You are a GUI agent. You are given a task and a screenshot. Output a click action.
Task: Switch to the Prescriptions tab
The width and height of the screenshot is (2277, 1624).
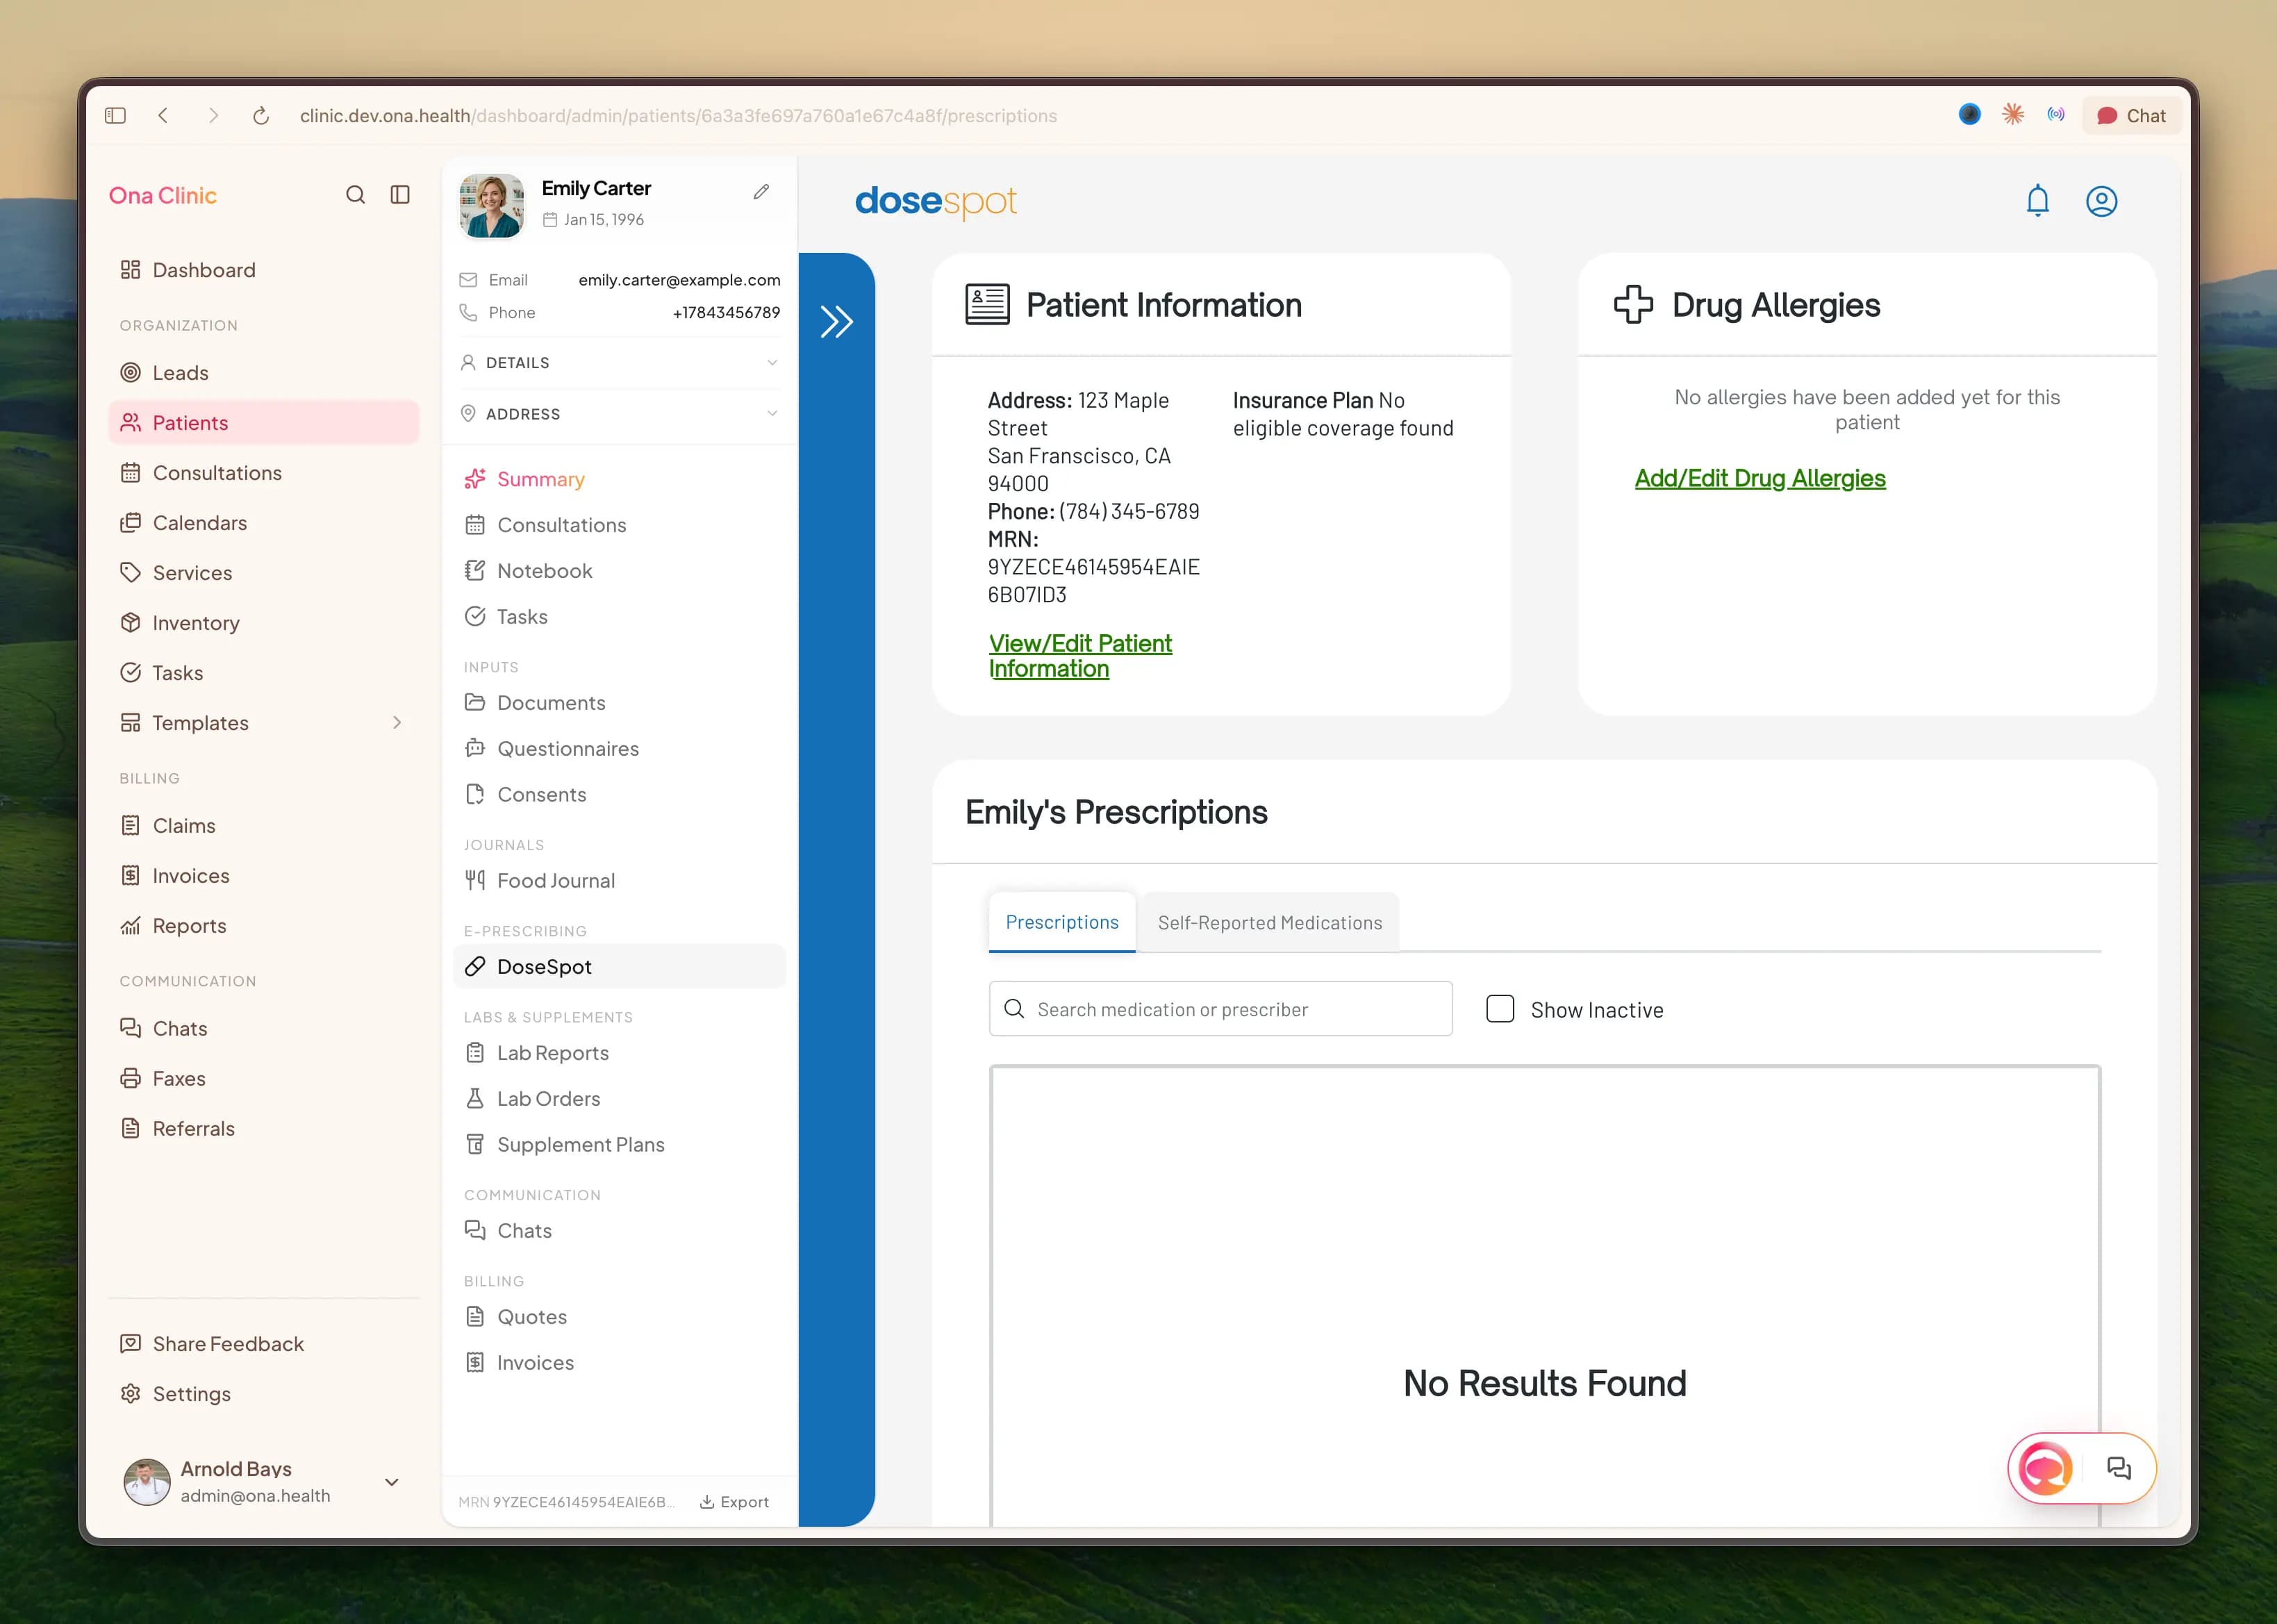1062,922
